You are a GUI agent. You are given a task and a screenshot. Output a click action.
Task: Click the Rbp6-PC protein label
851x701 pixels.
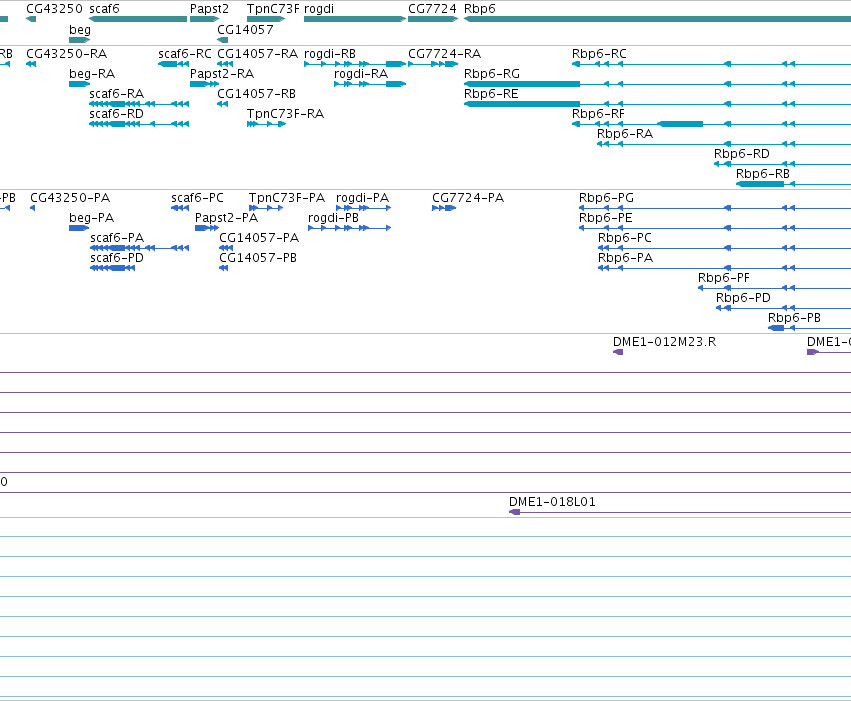point(625,238)
